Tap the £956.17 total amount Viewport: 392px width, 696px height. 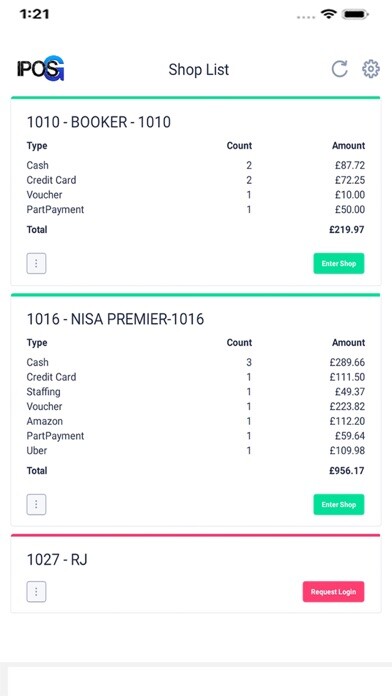tap(347, 471)
